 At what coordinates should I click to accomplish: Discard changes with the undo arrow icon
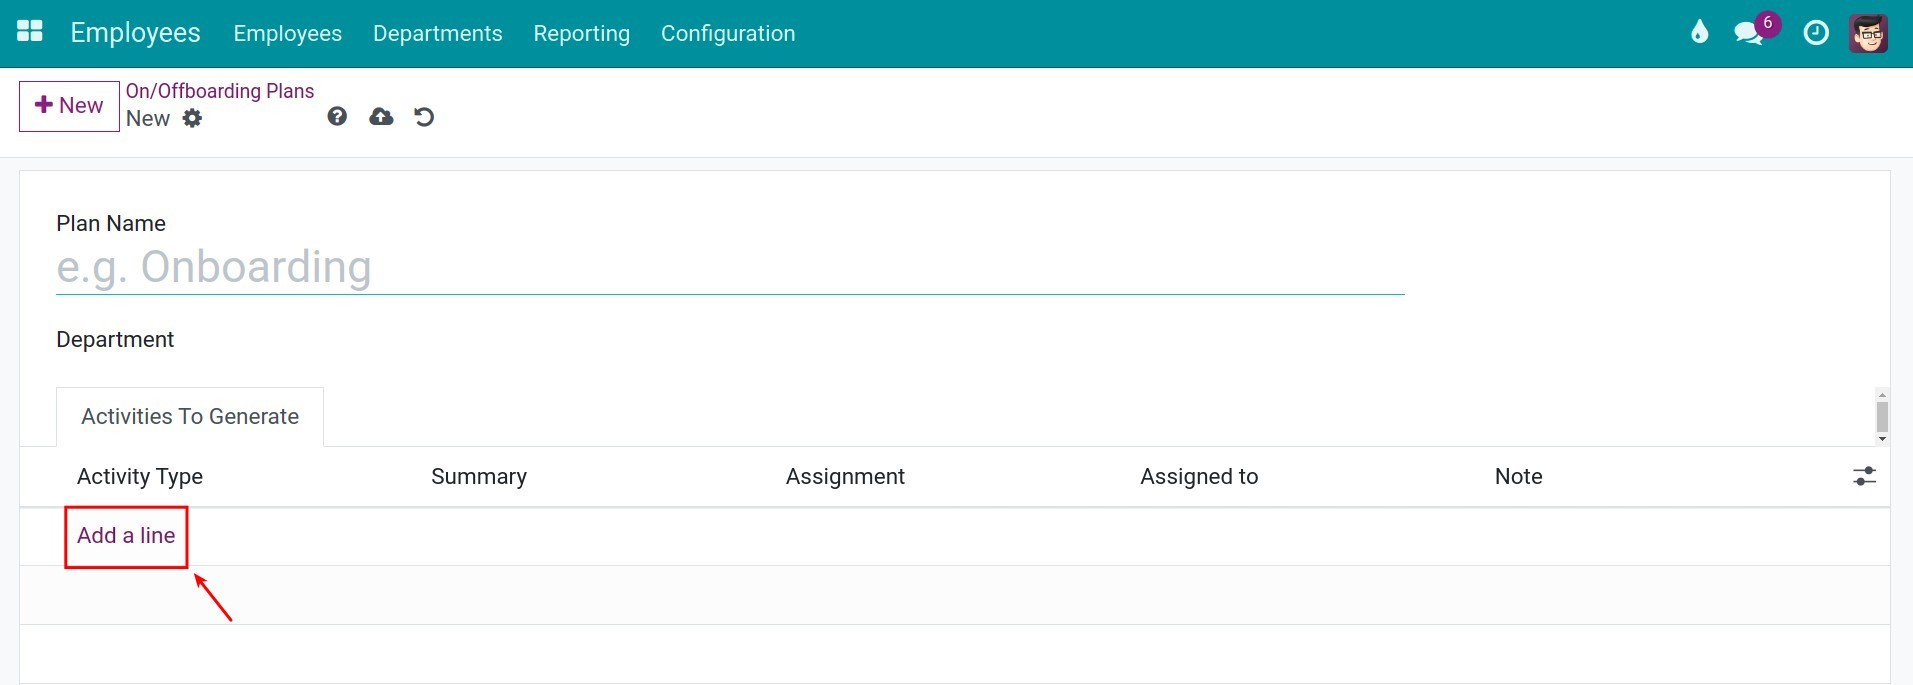pyautogui.click(x=424, y=117)
